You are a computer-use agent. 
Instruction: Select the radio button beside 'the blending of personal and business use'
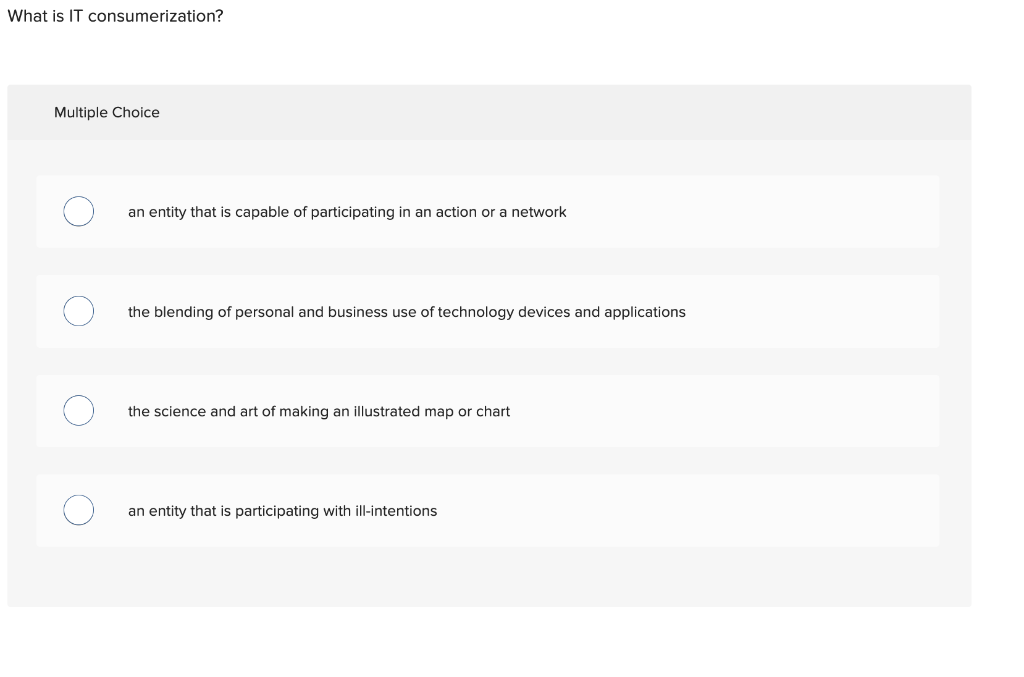pyautogui.click(x=79, y=311)
